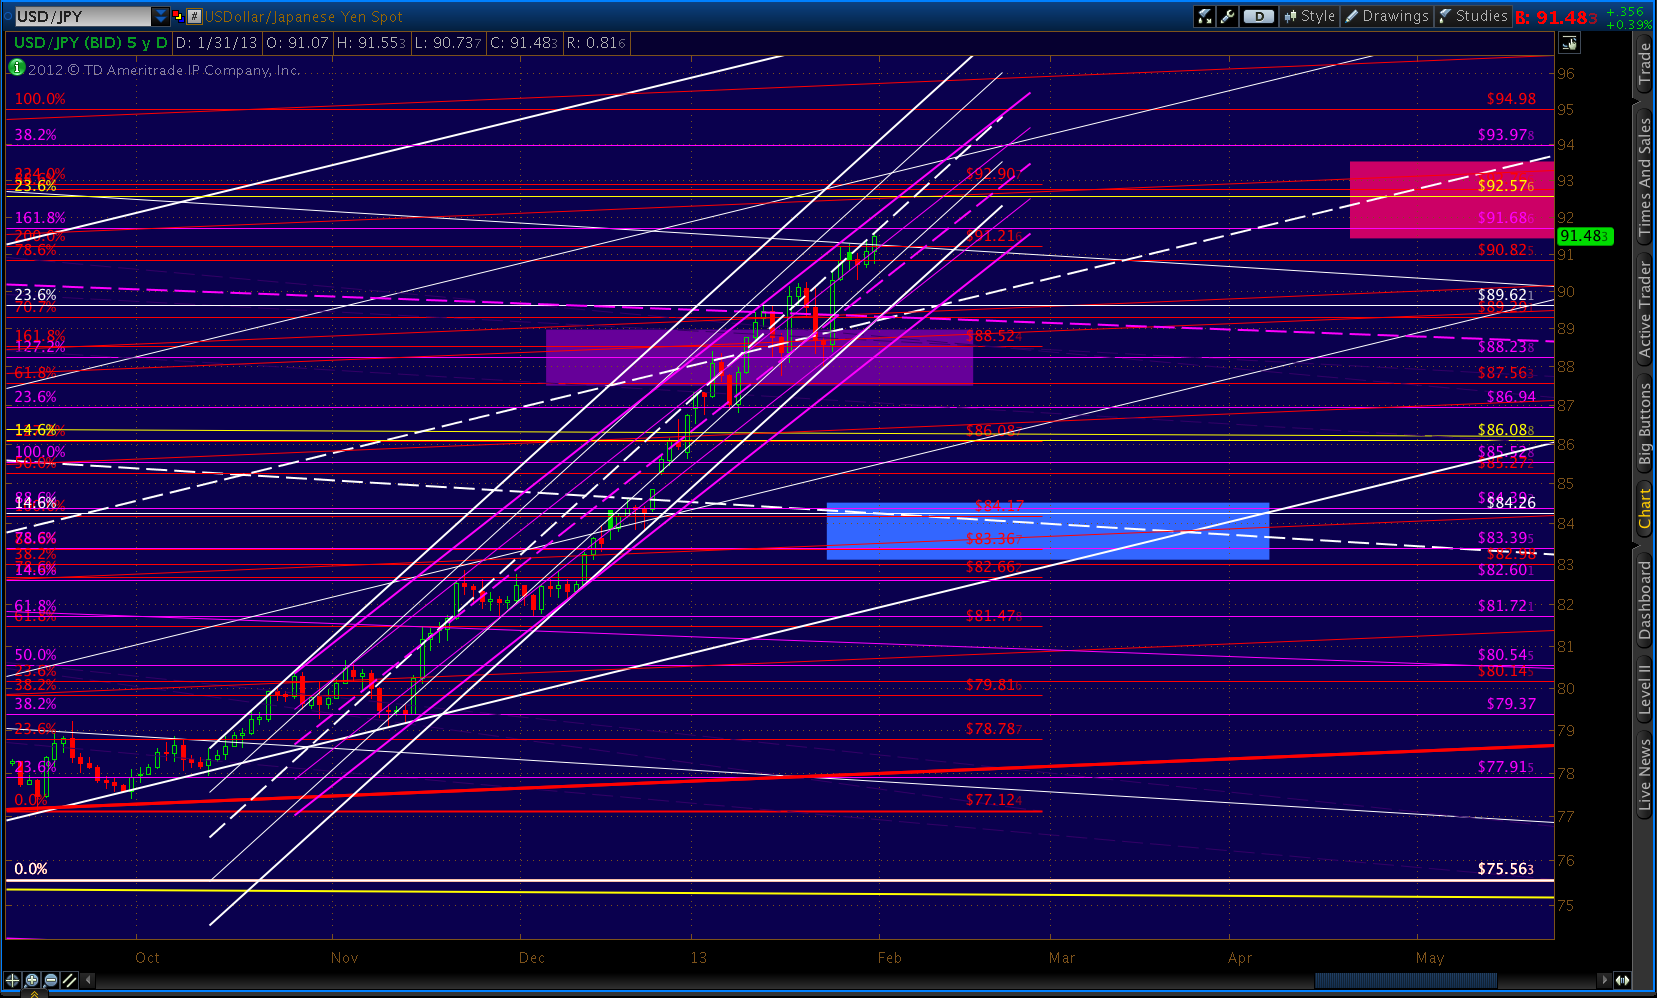The width and height of the screenshot is (1657, 998).
Task: Click the $79.37 price label
Action: [x=1511, y=704]
